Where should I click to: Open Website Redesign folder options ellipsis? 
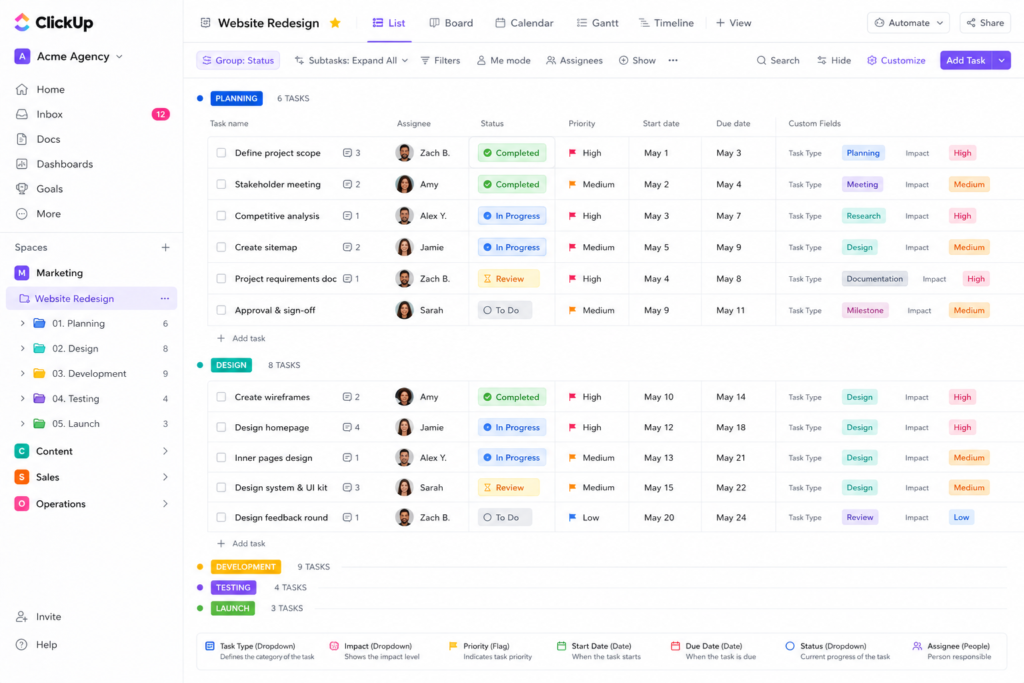point(165,298)
